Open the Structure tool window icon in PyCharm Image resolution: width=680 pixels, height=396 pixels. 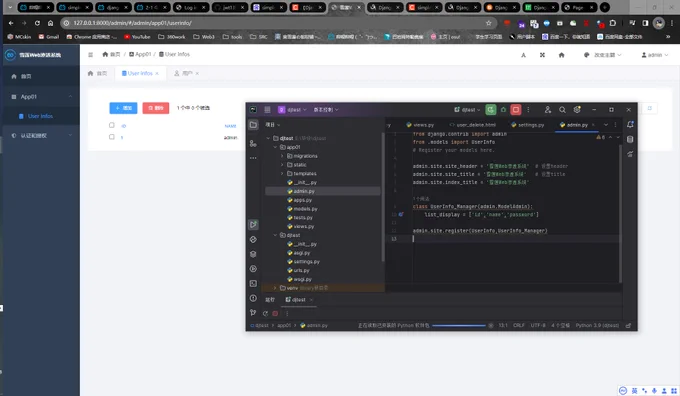[253, 144]
